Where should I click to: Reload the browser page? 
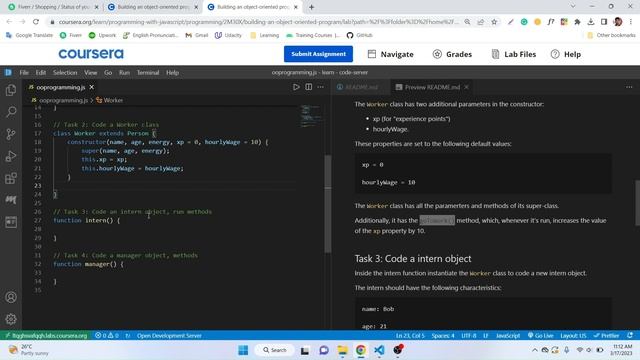tap(36, 22)
